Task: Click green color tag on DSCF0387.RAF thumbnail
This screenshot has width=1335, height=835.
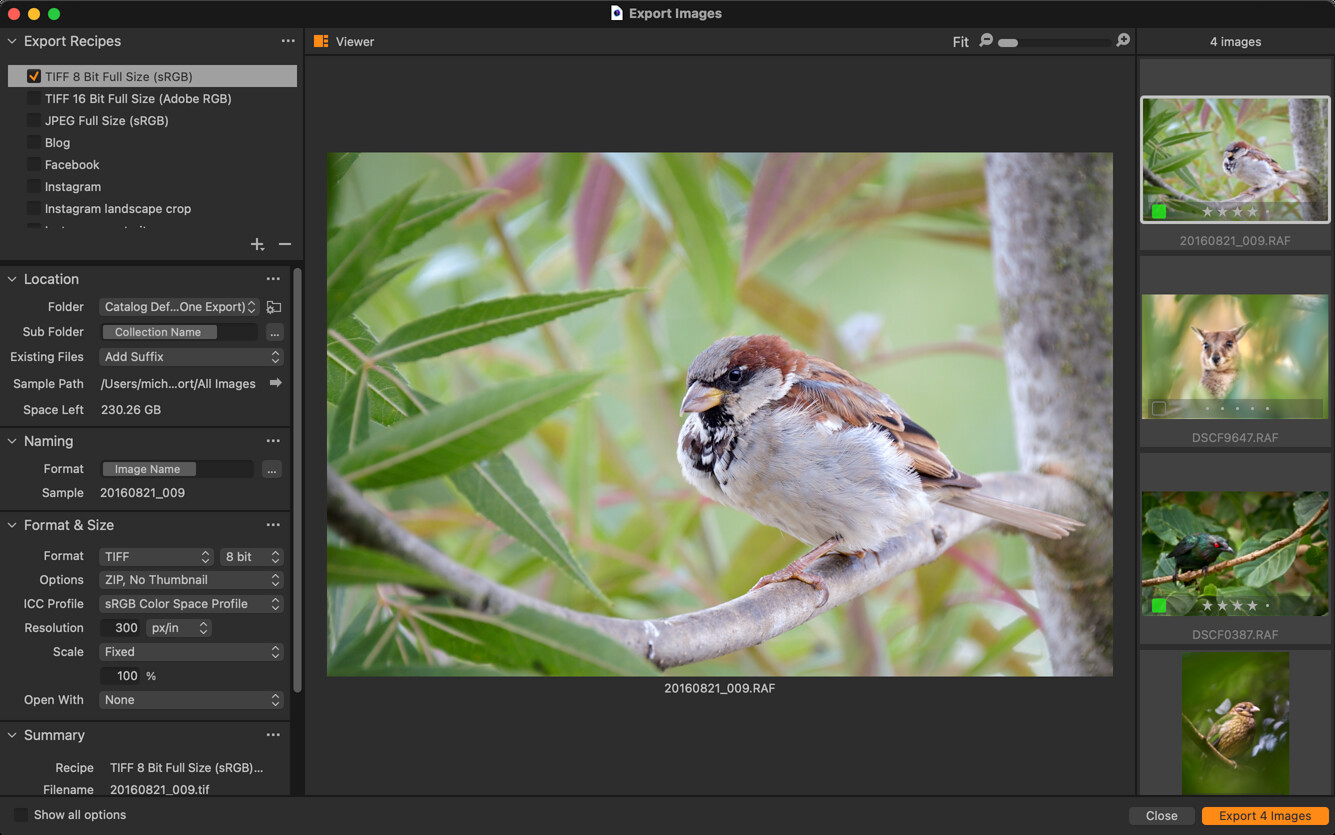Action: click(1159, 606)
